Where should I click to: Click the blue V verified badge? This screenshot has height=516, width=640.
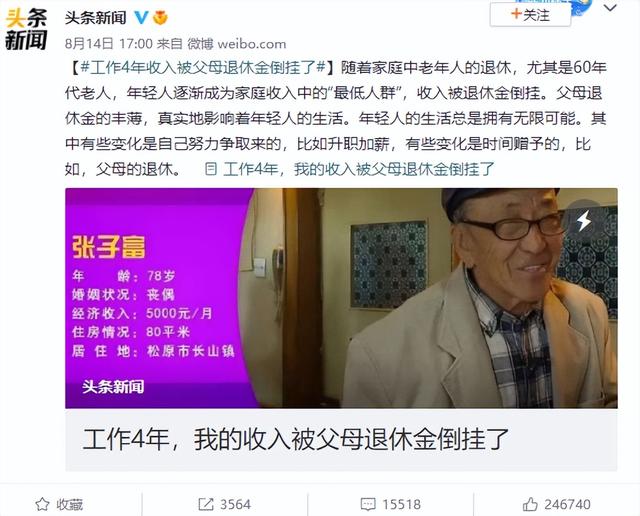[x=141, y=17]
